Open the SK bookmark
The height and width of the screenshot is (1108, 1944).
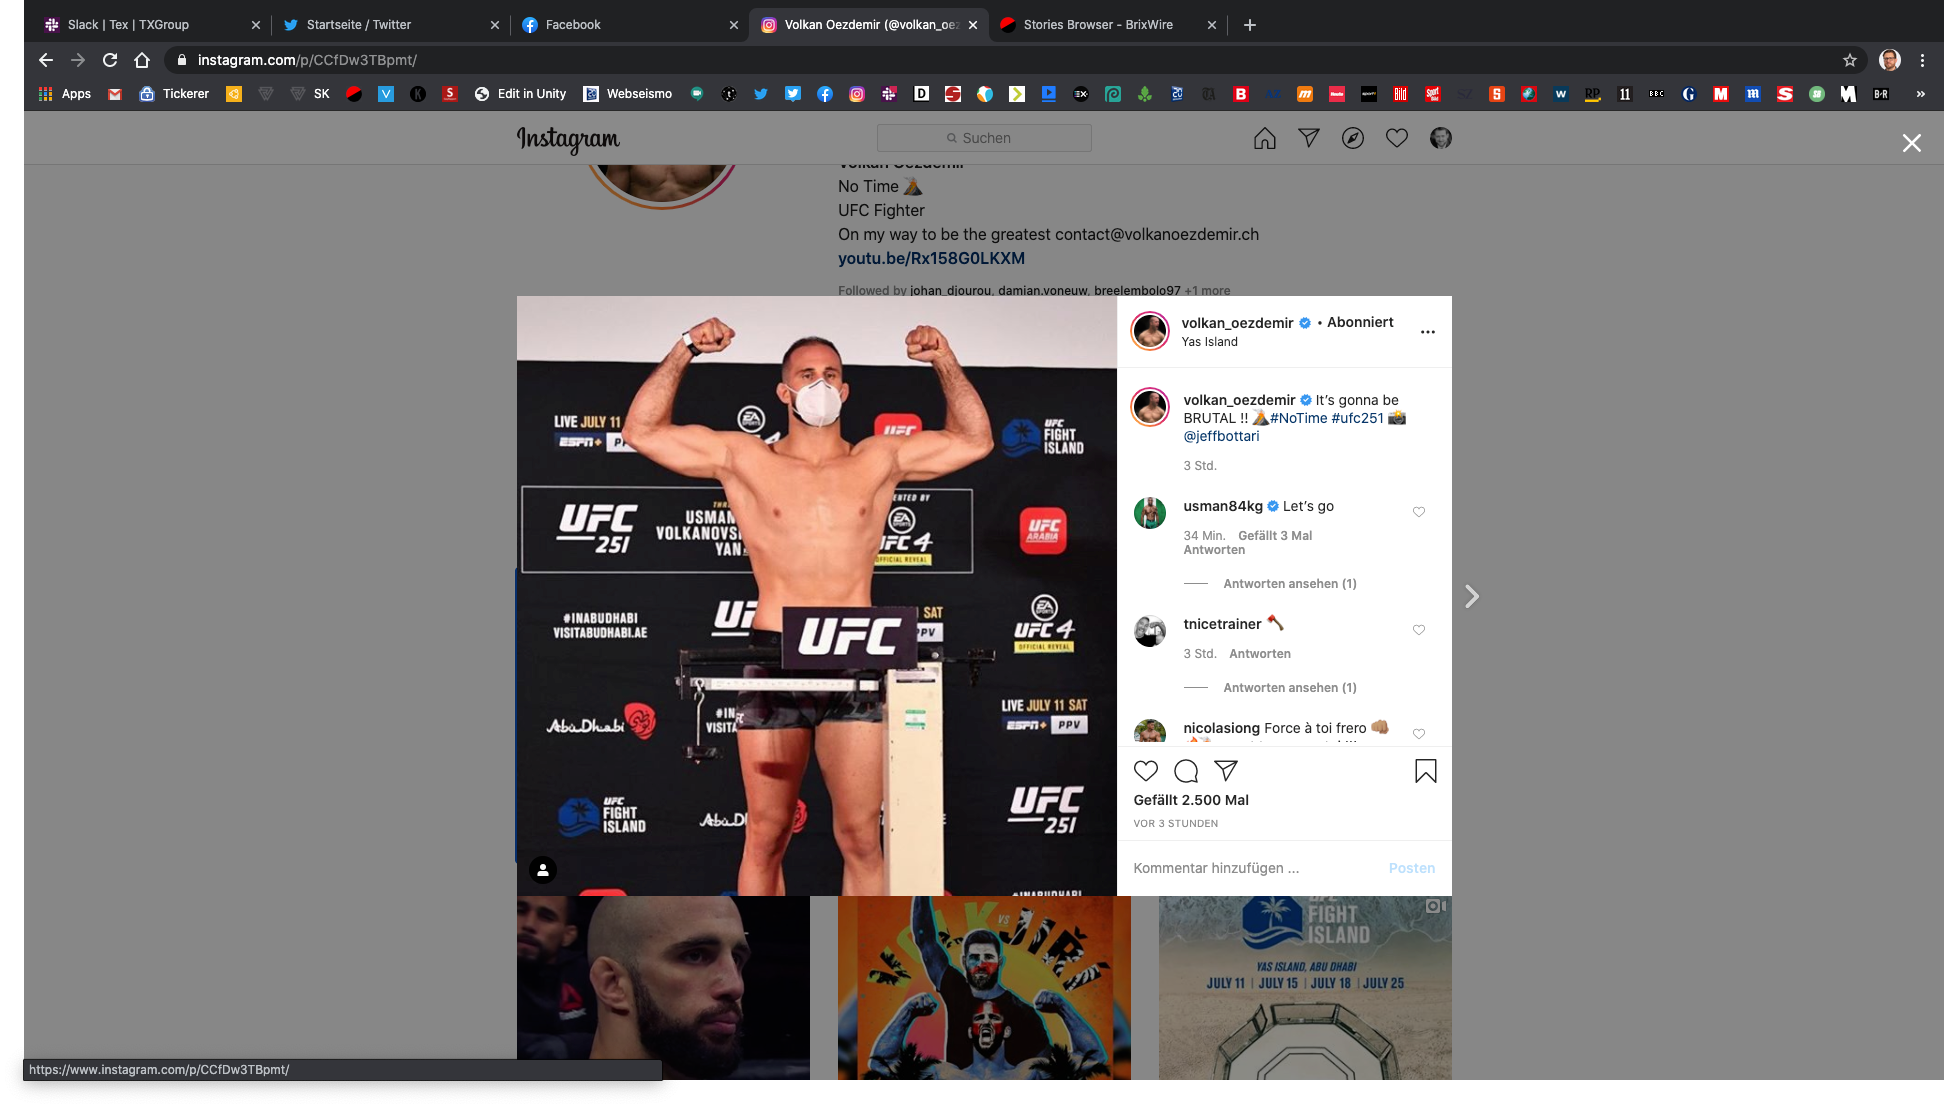[x=310, y=94]
